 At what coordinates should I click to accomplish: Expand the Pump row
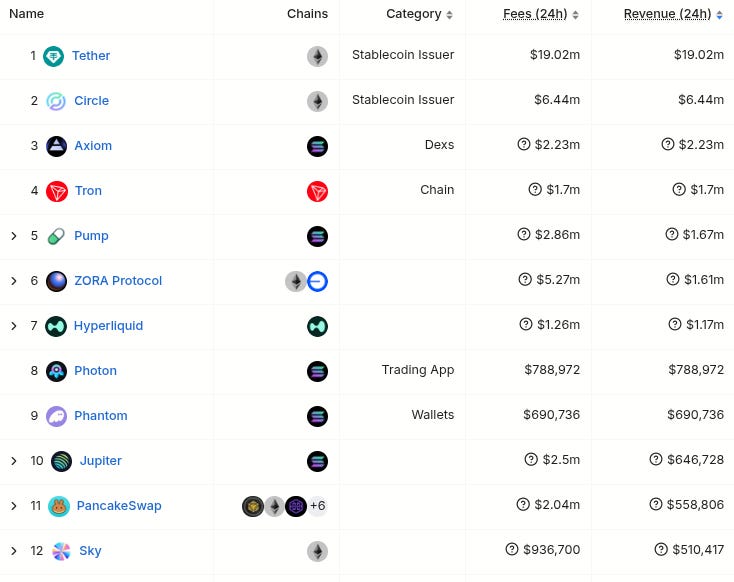tap(14, 236)
